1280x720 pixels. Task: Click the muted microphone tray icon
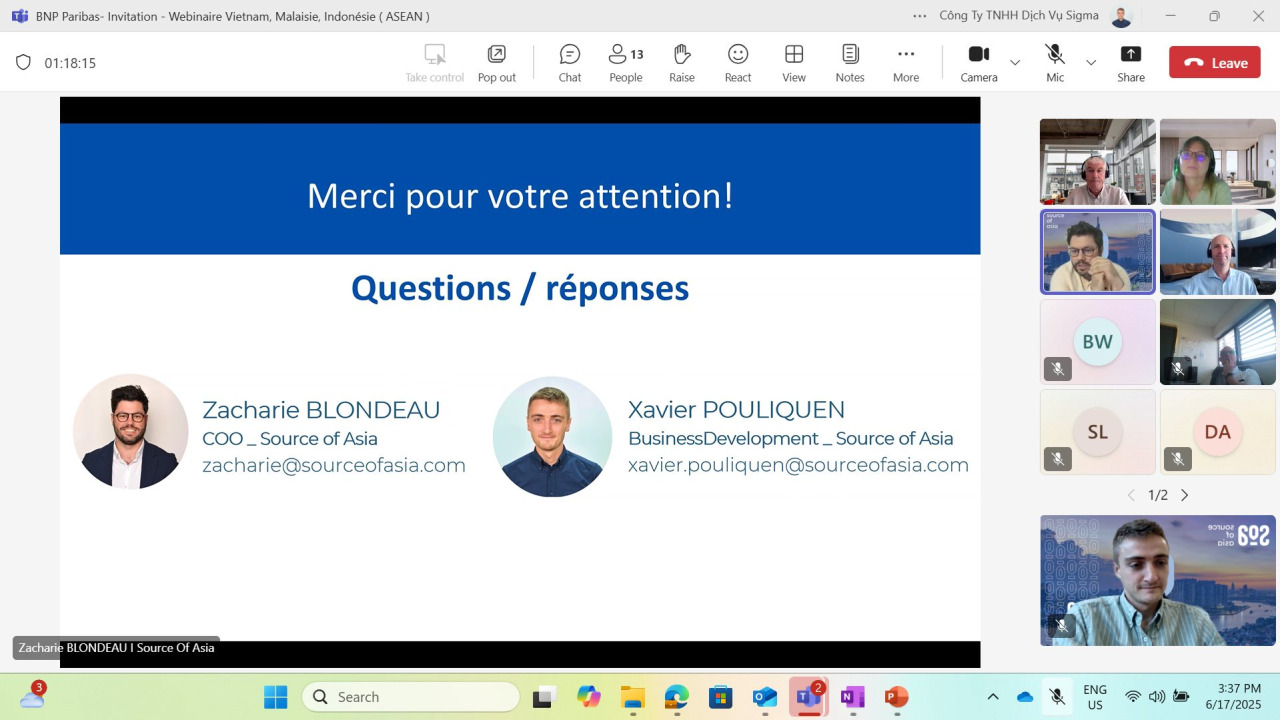coord(1057,697)
